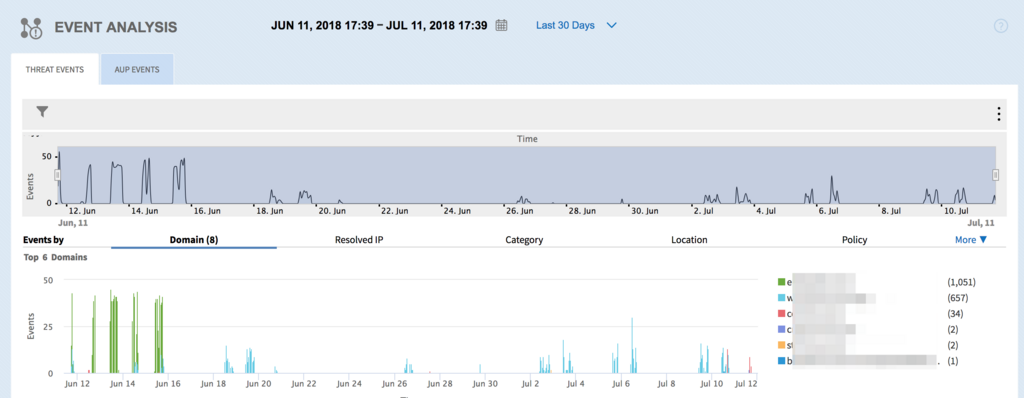Click the green legend swatch with 1,051 events
The width and height of the screenshot is (1024, 398).
click(x=781, y=282)
